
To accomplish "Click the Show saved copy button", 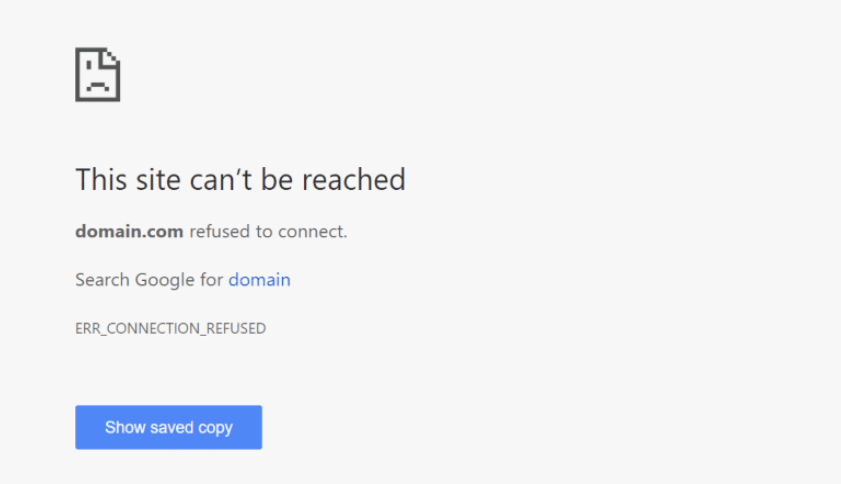I will pos(168,427).
